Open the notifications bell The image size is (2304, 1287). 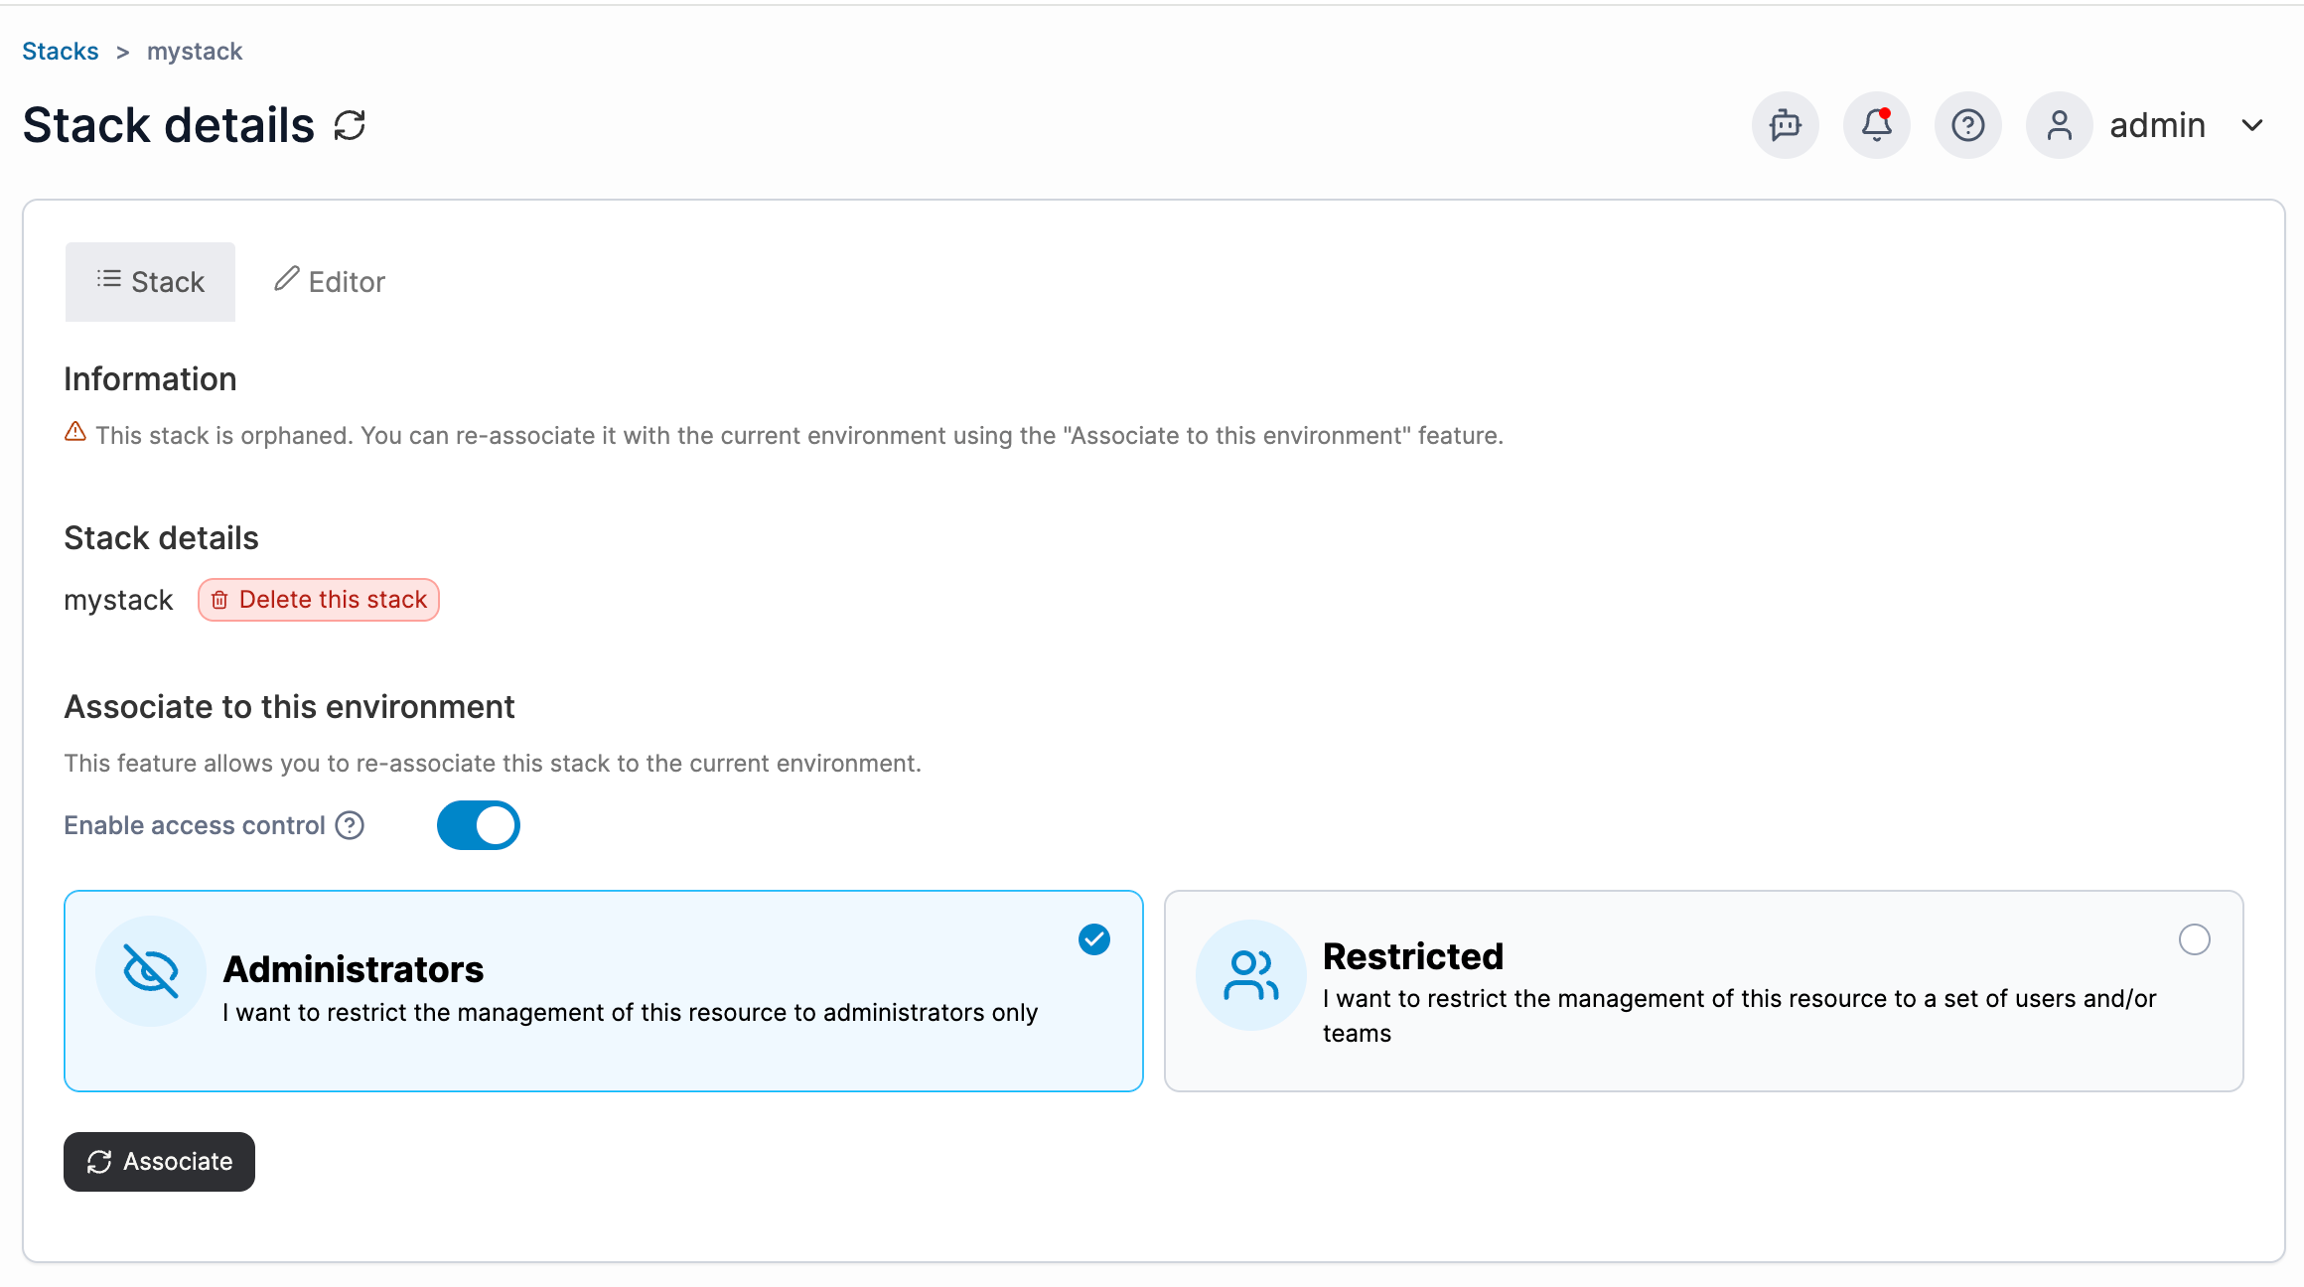[1876, 126]
